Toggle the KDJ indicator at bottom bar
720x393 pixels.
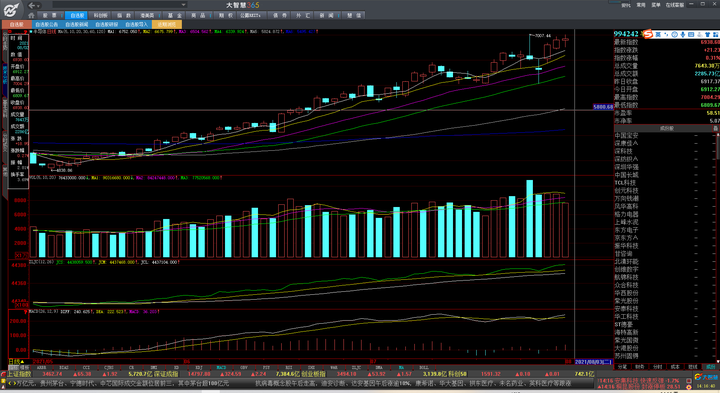(x=199, y=367)
